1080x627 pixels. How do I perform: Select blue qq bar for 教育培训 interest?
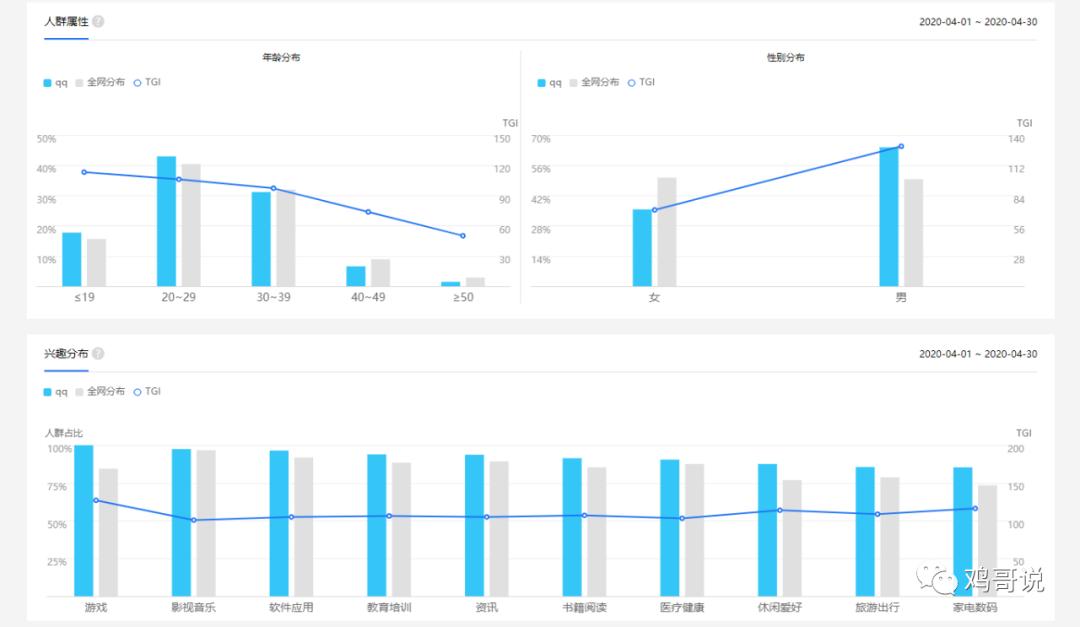coord(377,526)
